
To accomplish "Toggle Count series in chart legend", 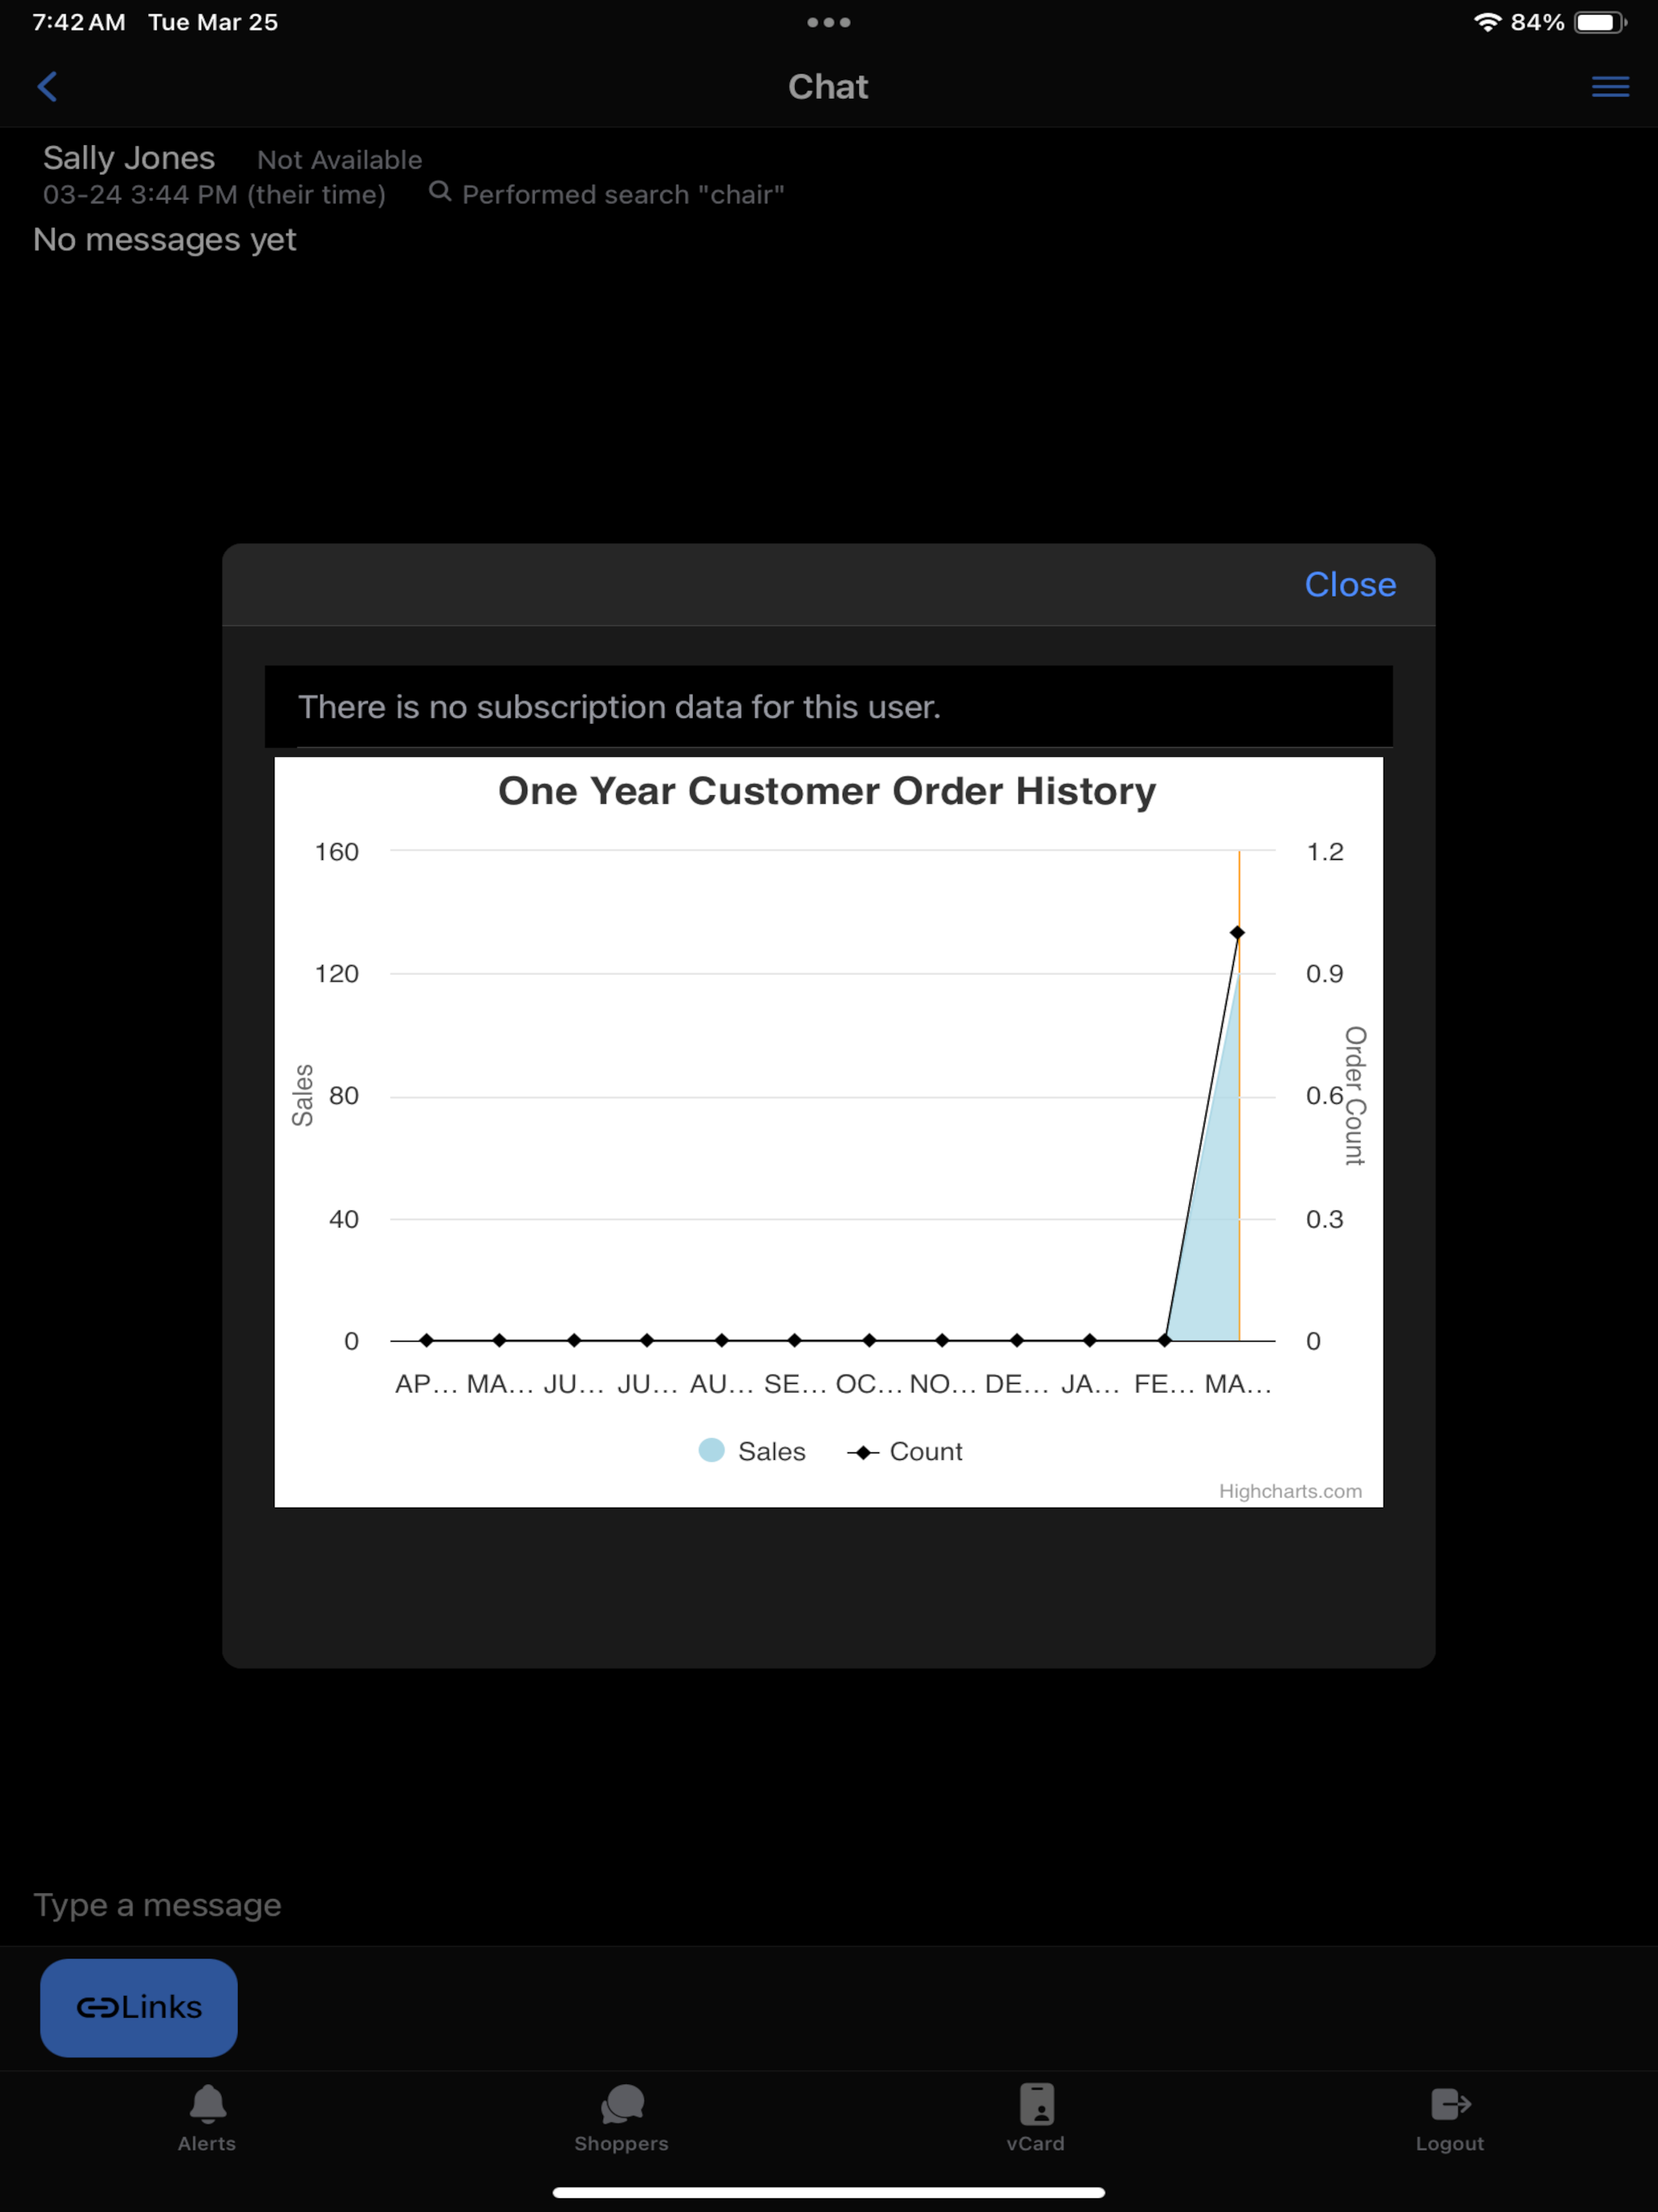I will pos(905,1451).
